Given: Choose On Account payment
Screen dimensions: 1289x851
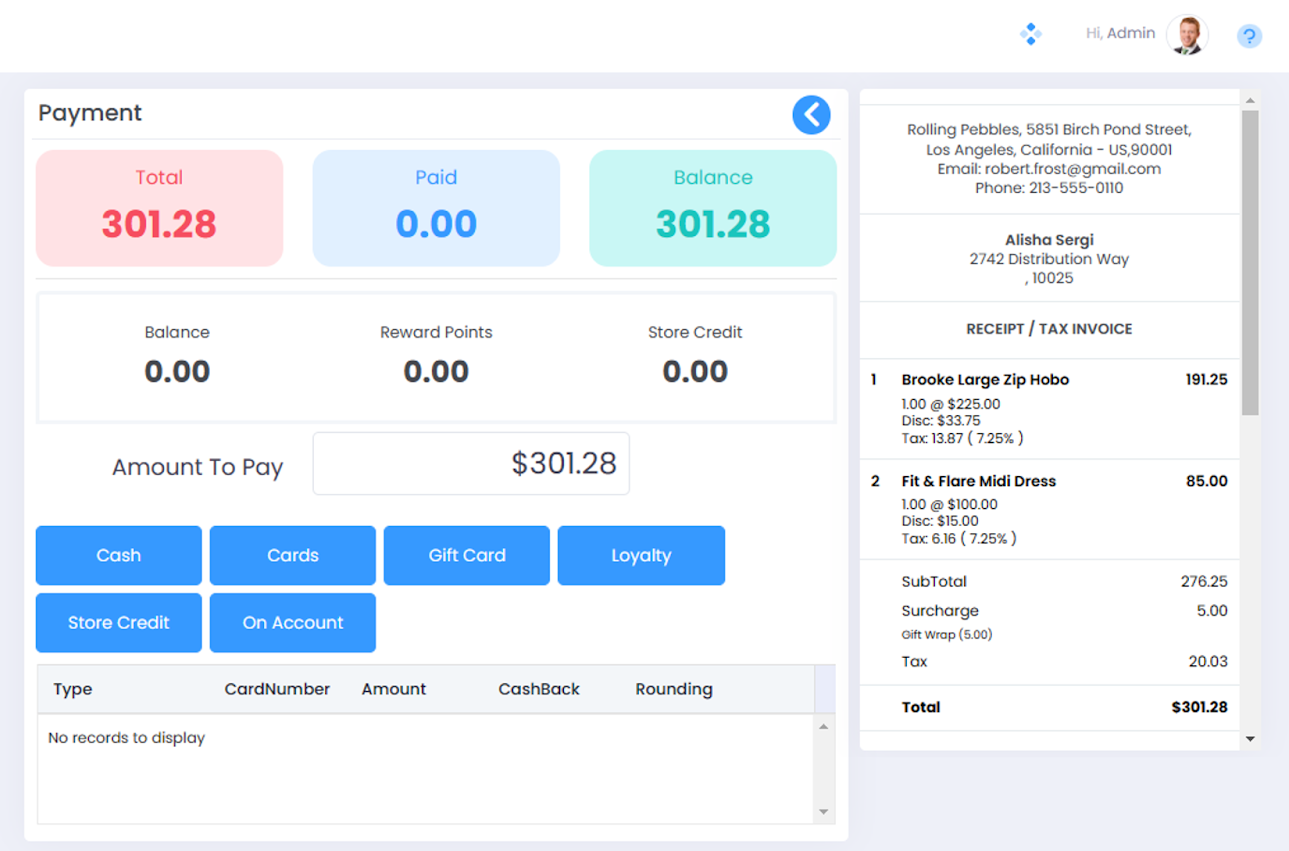Looking at the screenshot, I should [x=293, y=622].
